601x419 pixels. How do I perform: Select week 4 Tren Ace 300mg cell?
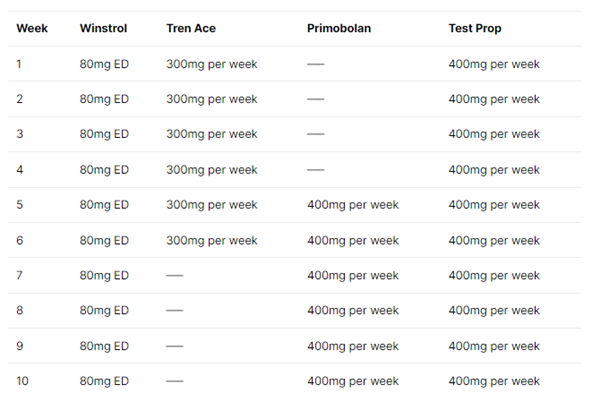pos(212,170)
